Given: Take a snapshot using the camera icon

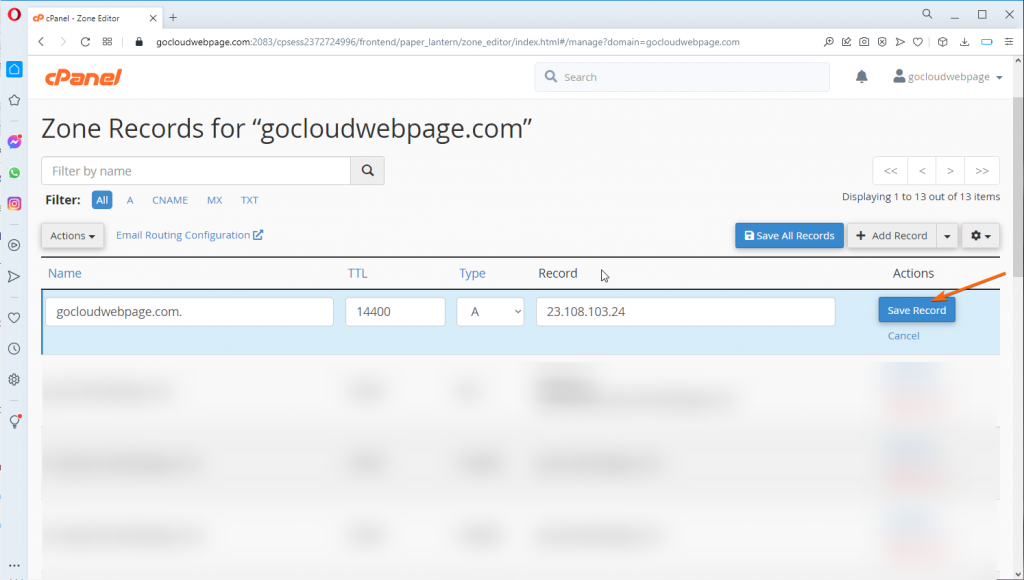Looking at the screenshot, I should tap(864, 42).
